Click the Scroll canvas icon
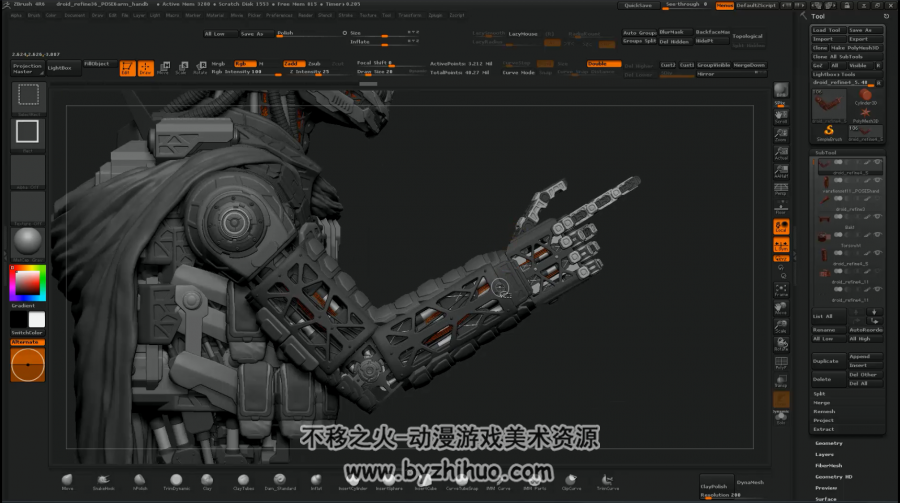 781,117
